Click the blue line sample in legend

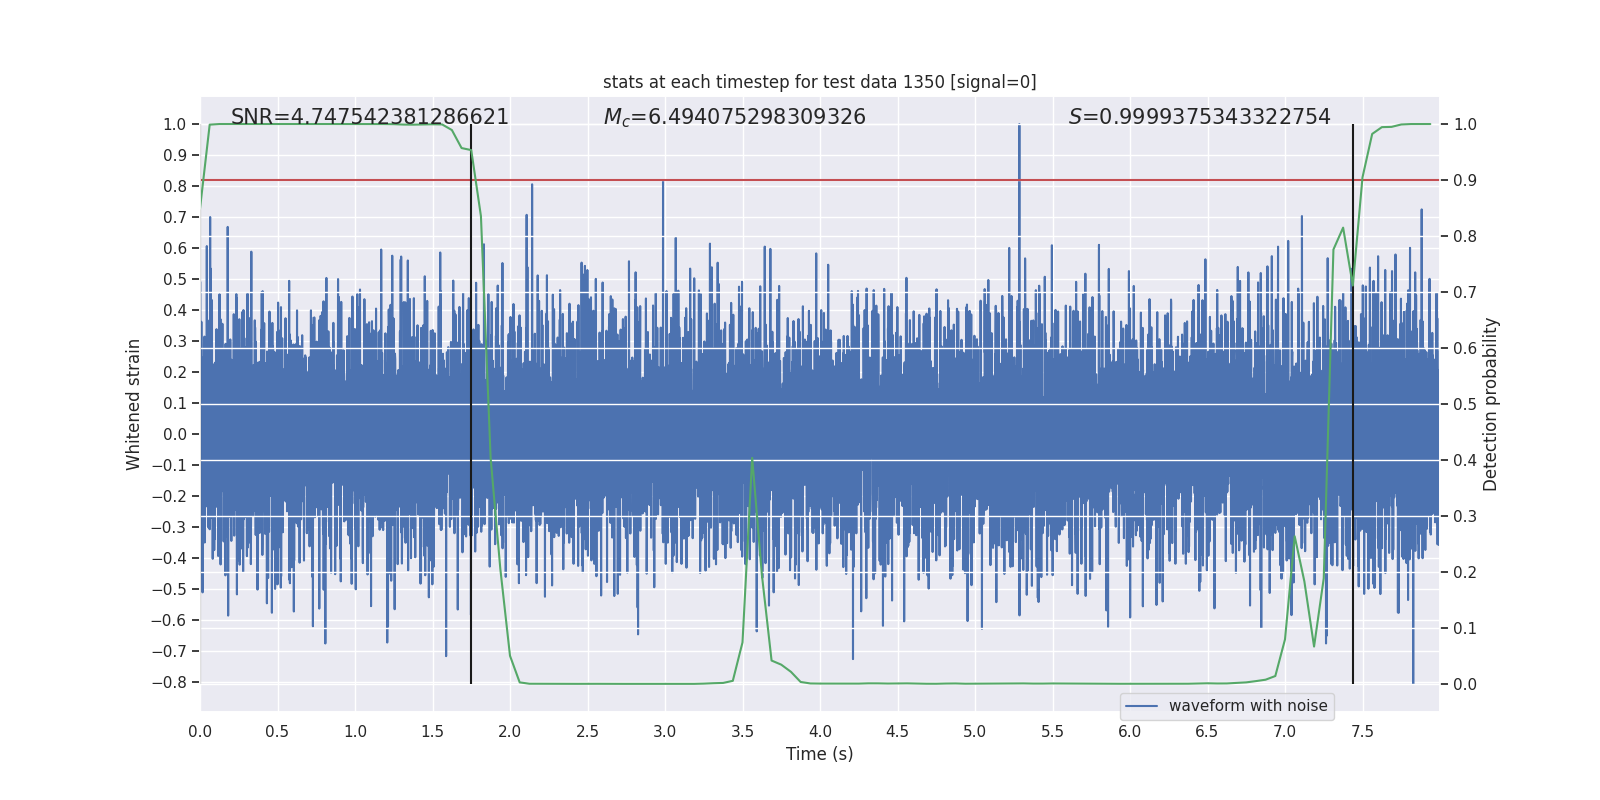[x=1142, y=706]
